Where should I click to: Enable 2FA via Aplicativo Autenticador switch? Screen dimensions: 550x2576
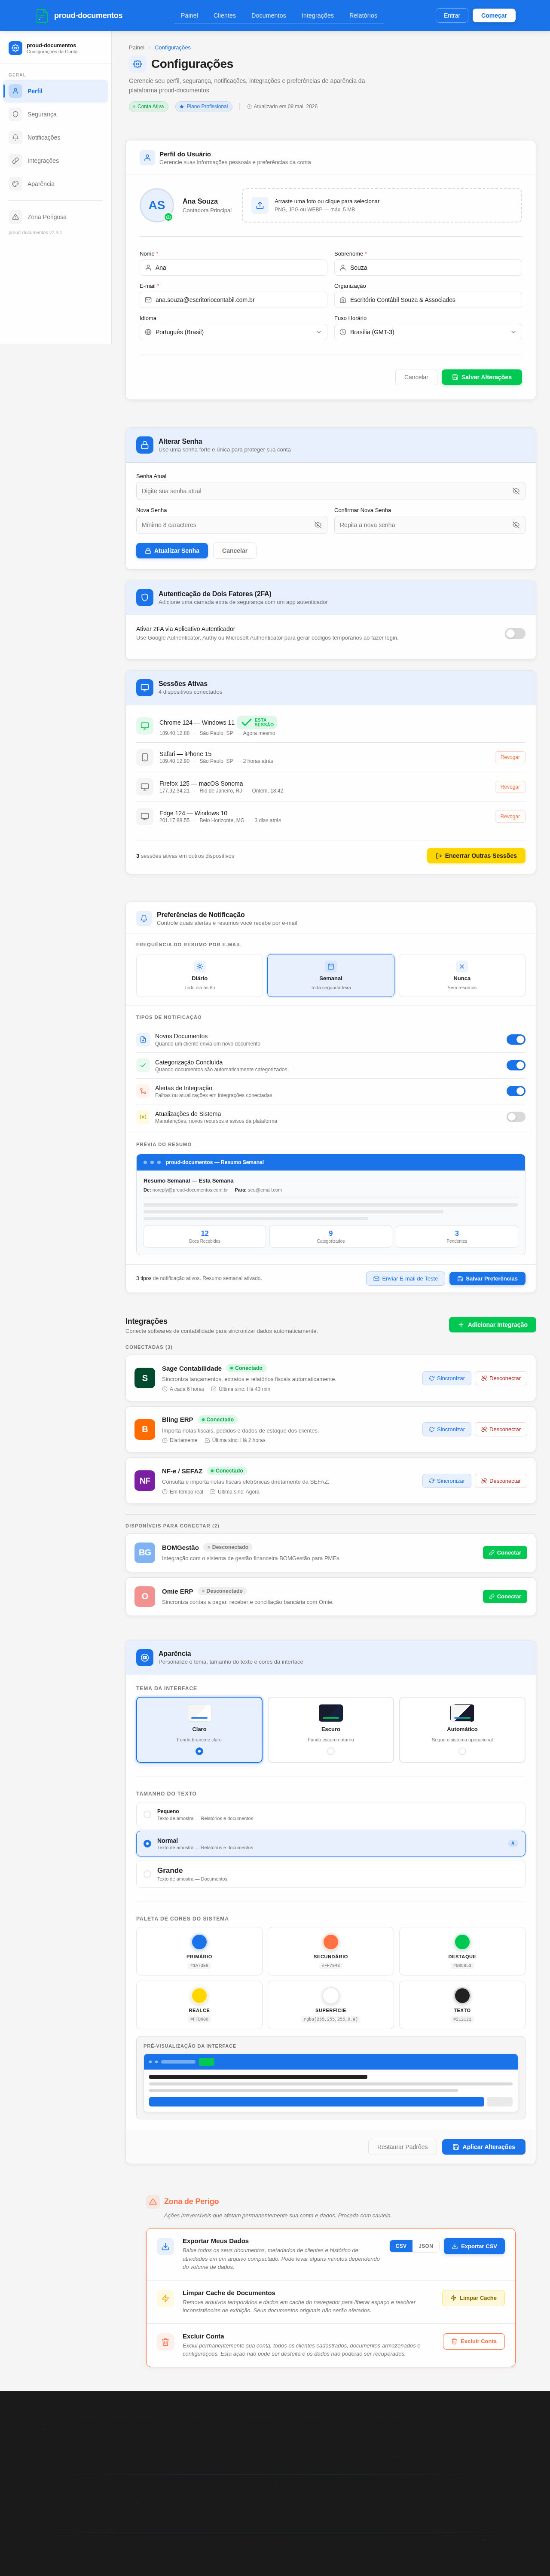click(515, 633)
